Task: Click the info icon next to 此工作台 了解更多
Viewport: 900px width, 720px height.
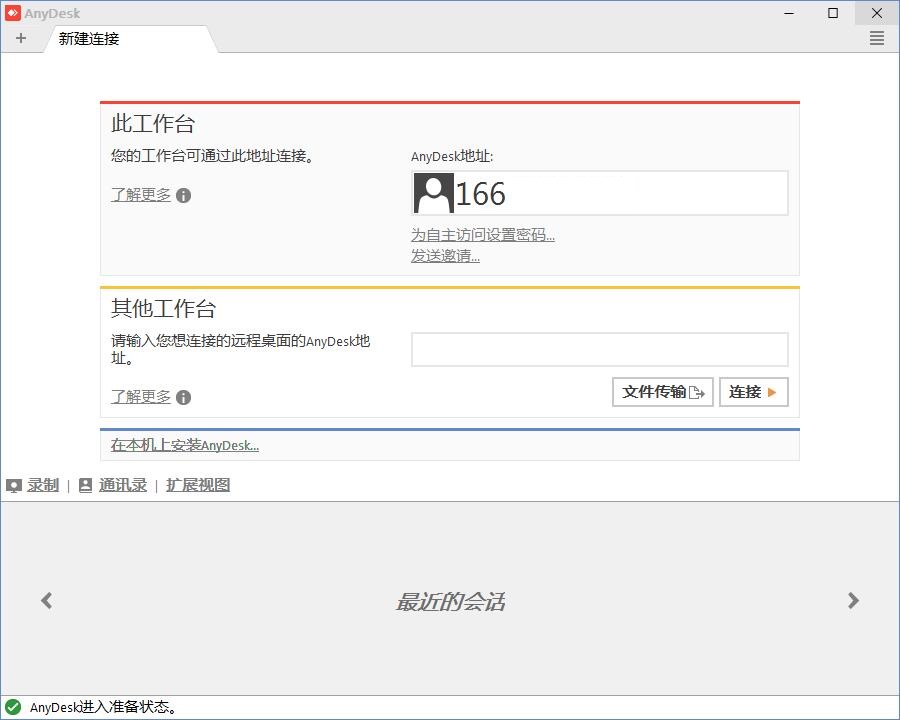Action: point(182,196)
